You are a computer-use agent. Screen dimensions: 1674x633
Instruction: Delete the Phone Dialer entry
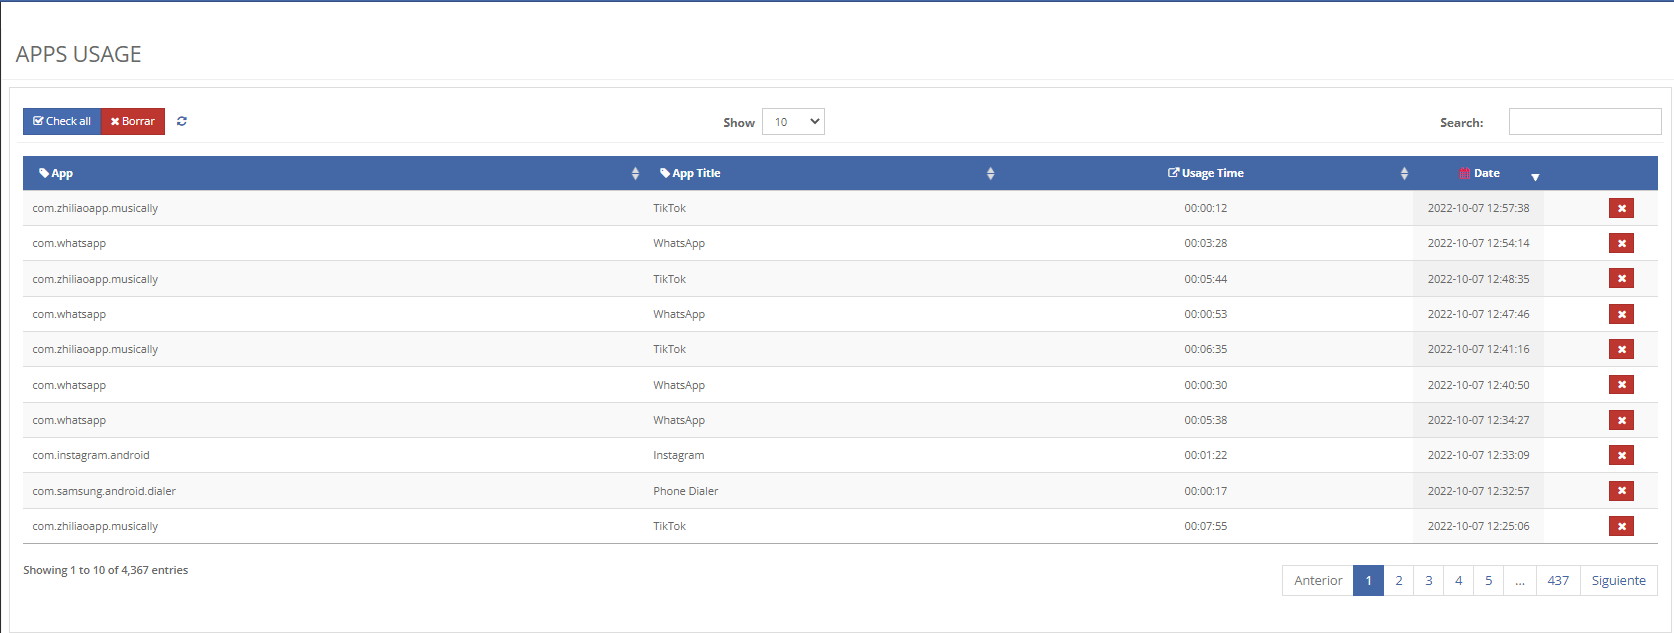click(x=1621, y=491)
